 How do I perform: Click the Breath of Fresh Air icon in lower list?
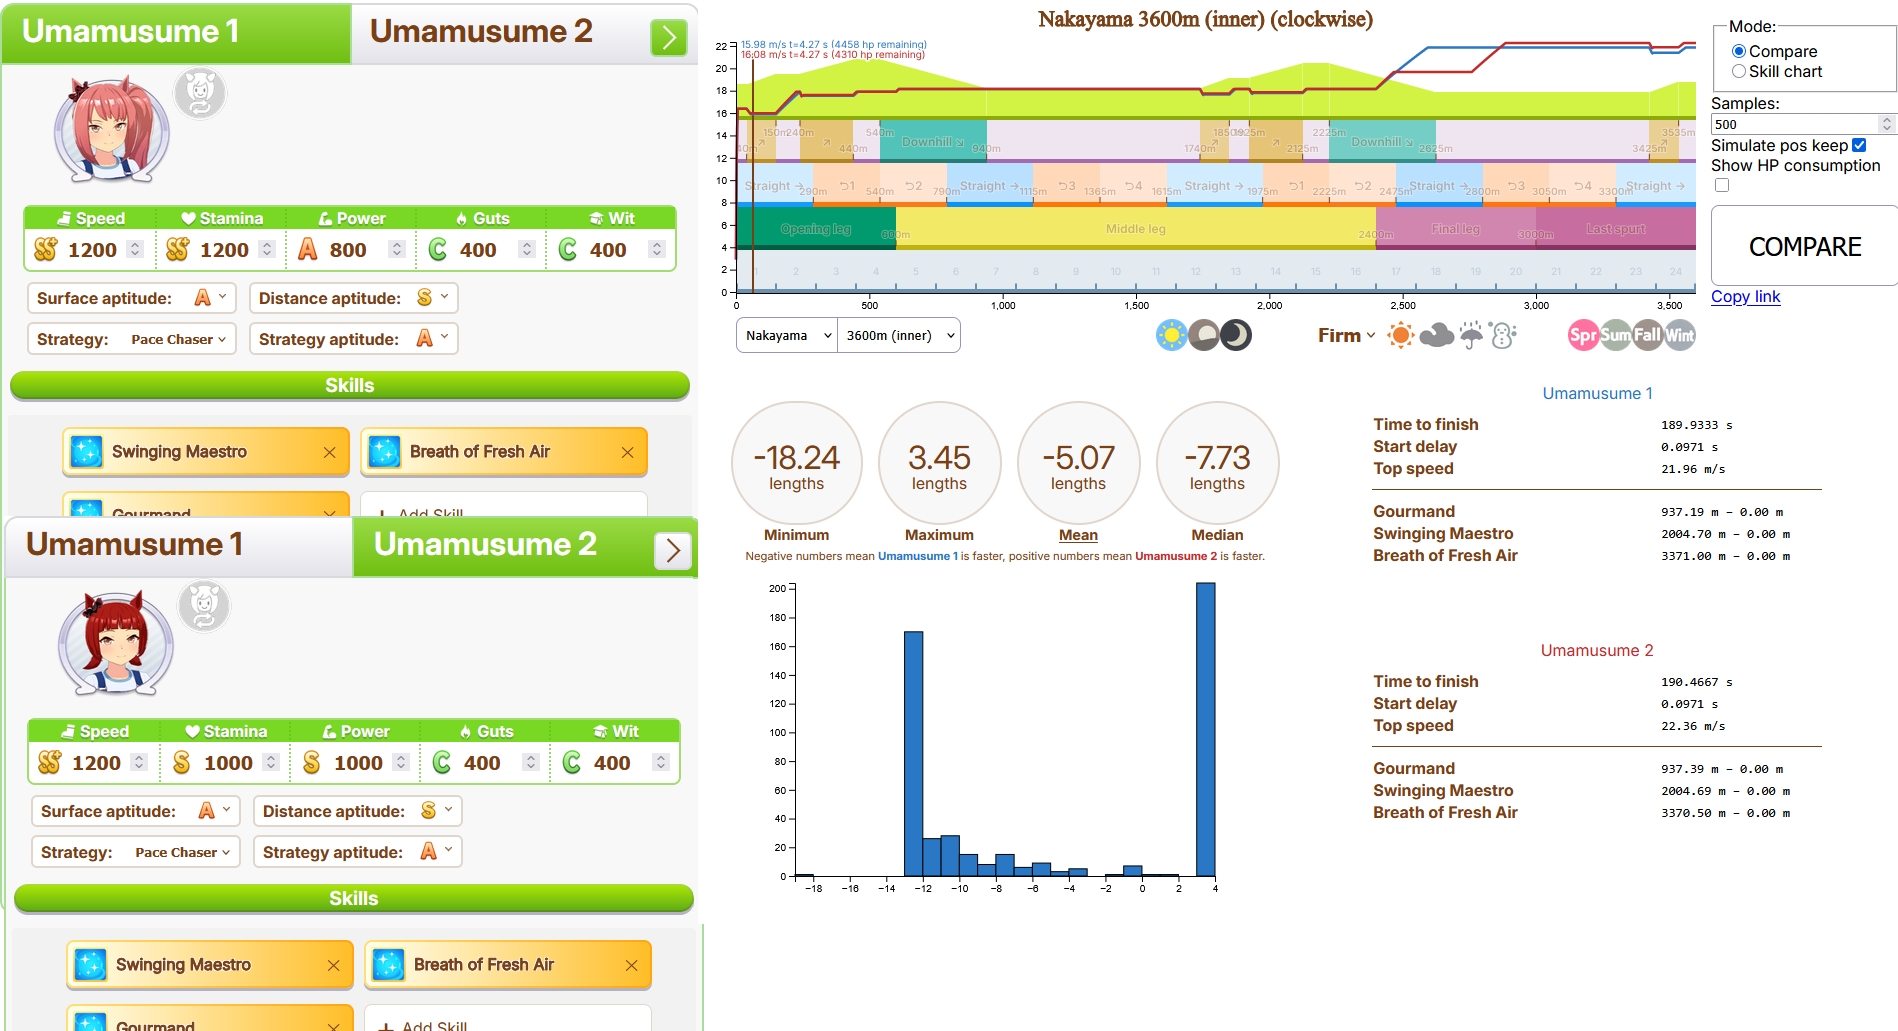[388, 965]
